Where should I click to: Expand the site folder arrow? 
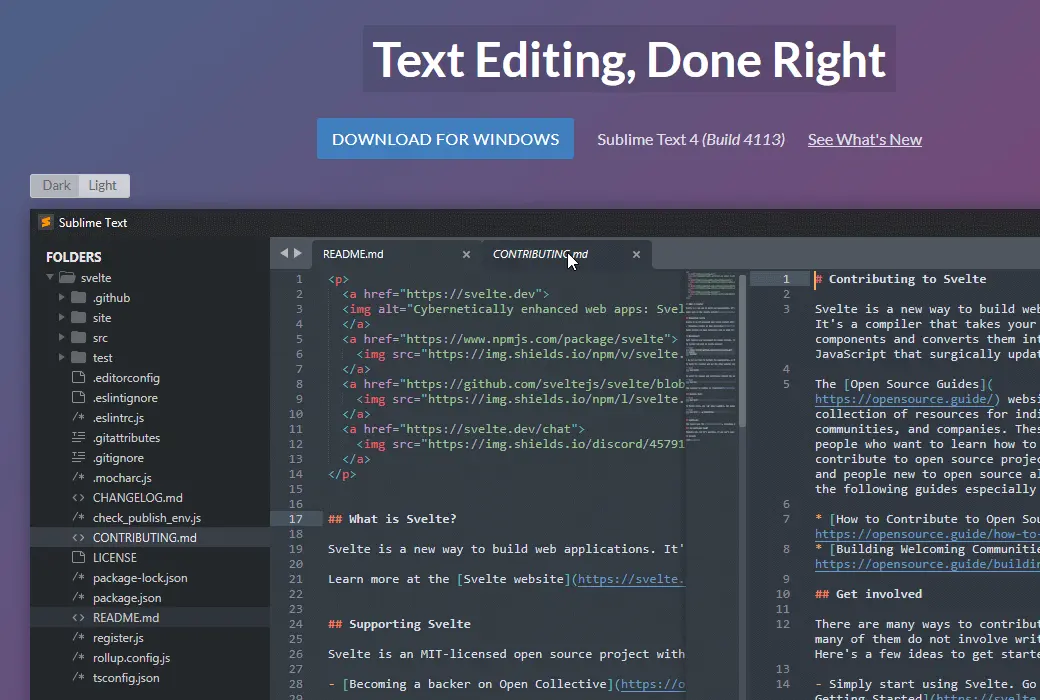point(62,317)
